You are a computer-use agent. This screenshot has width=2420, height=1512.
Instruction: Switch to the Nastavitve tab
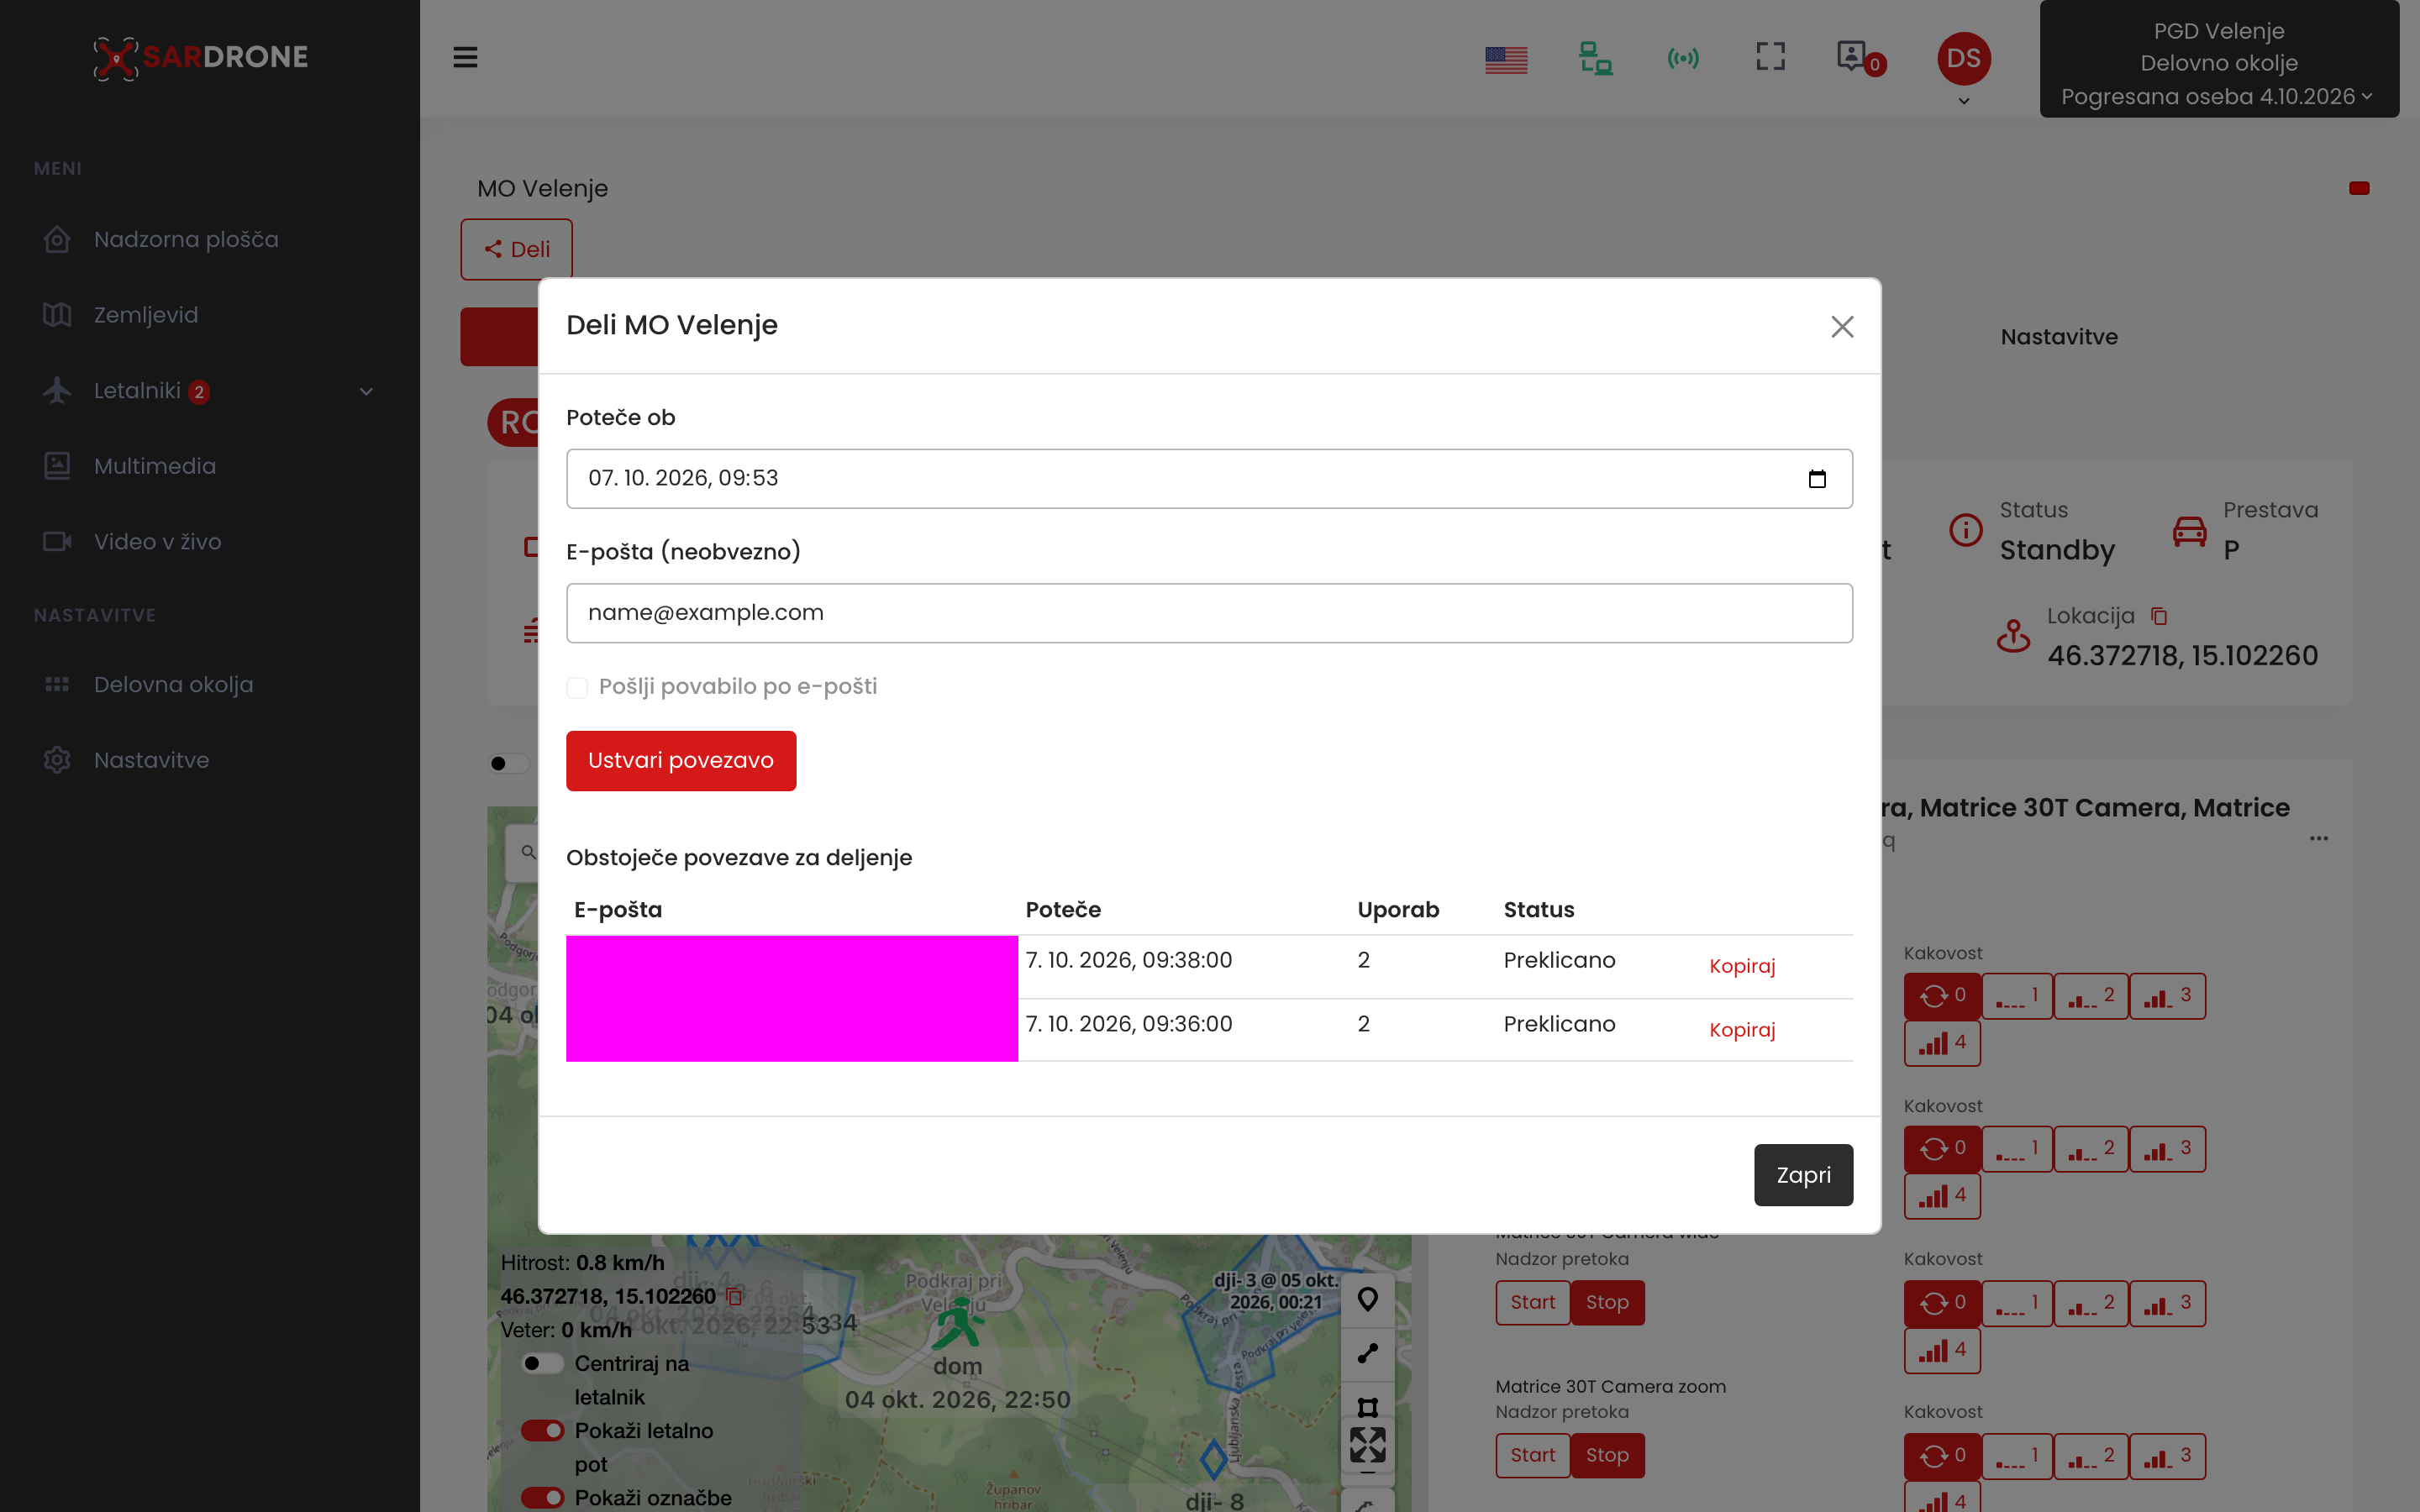click(x=2059, y=337)
